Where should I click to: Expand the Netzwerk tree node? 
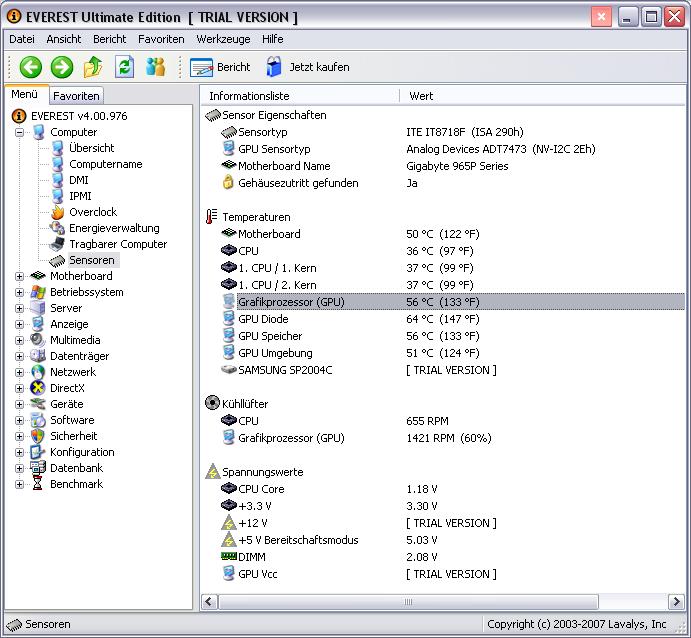19,372
